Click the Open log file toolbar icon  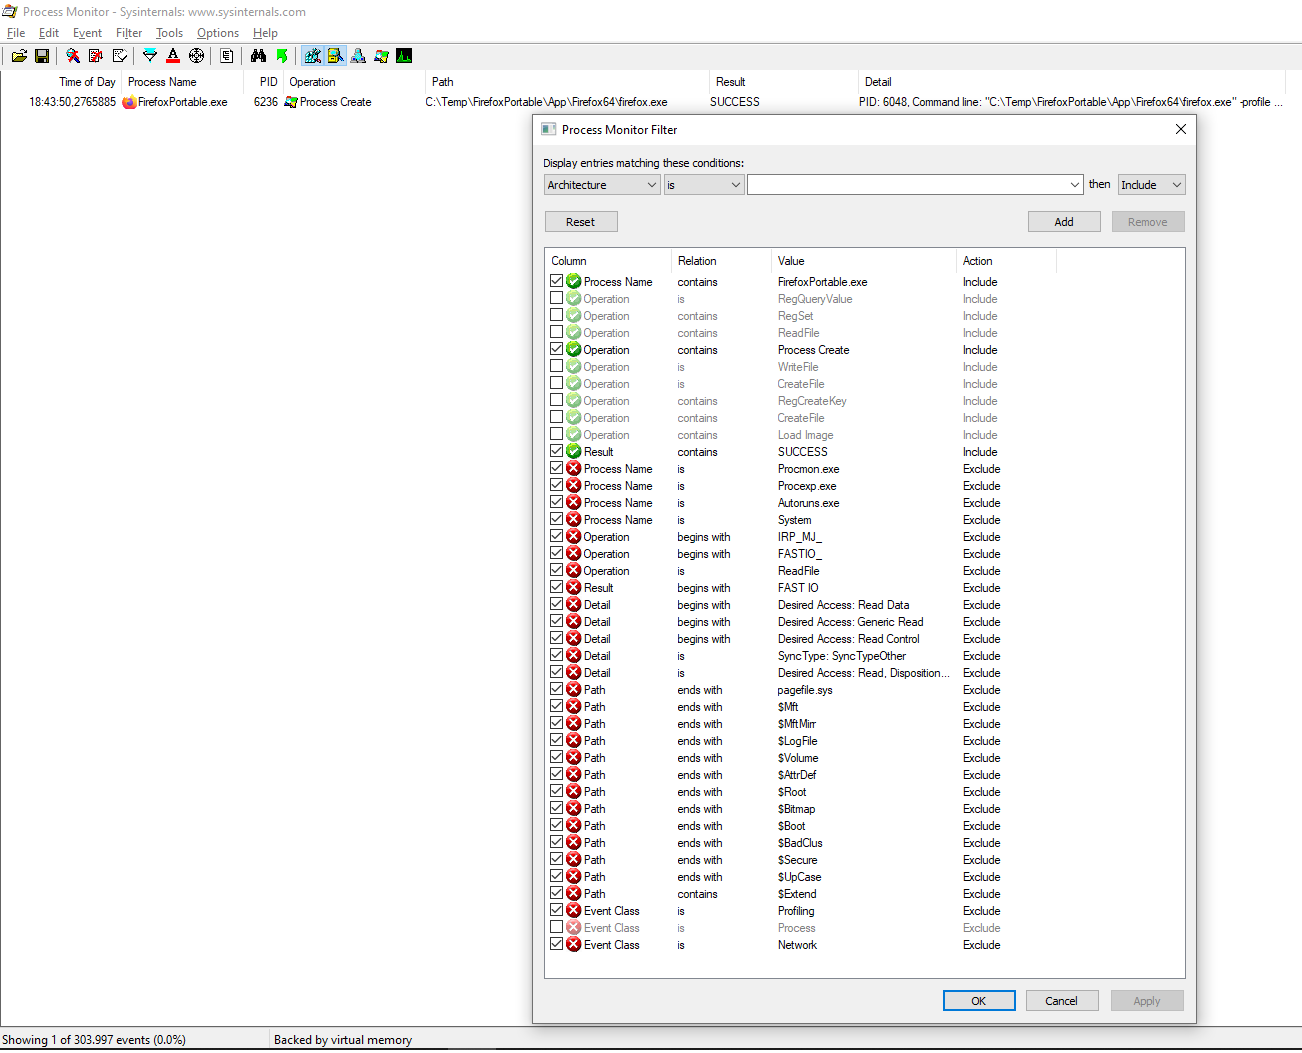19,56
